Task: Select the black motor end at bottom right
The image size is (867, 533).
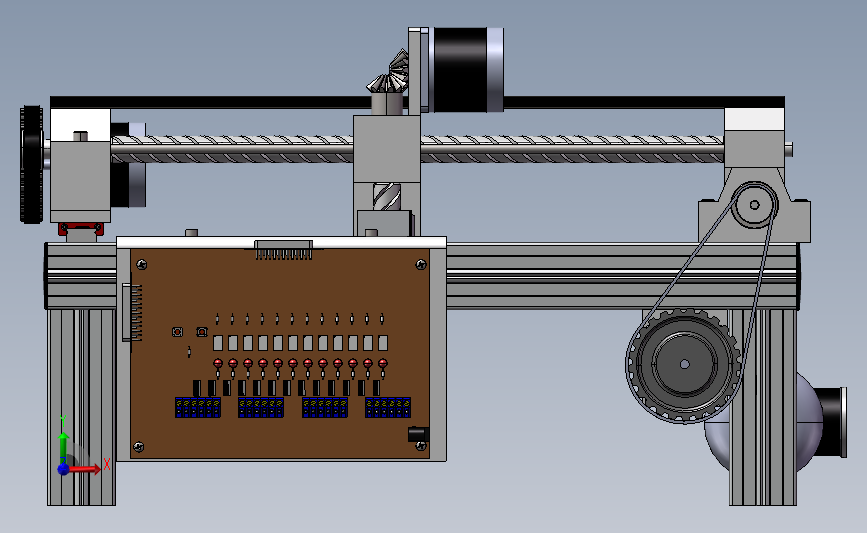Action: pyautogui.click(x=830, y=422)
